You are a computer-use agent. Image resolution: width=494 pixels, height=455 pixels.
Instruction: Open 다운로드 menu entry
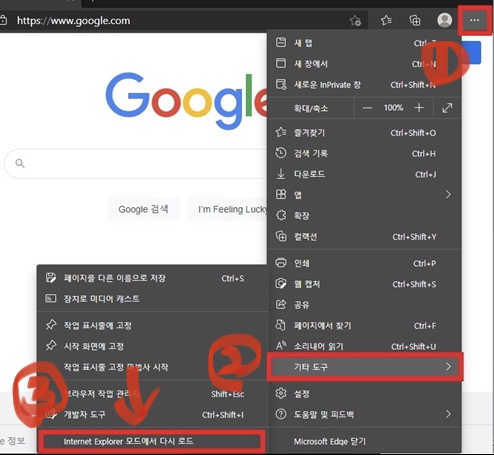click(x=364, y=174)
